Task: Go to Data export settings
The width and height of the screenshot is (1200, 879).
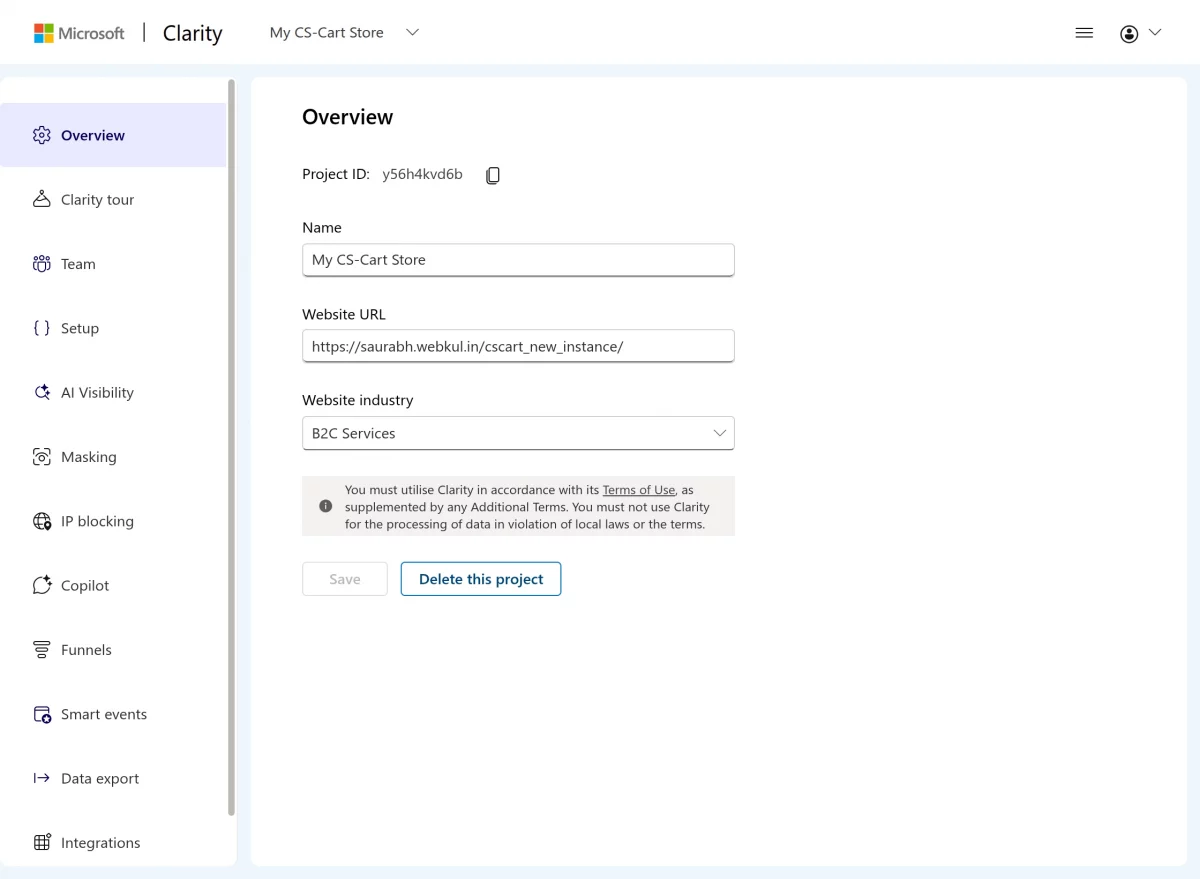Action: coord(113,778)
